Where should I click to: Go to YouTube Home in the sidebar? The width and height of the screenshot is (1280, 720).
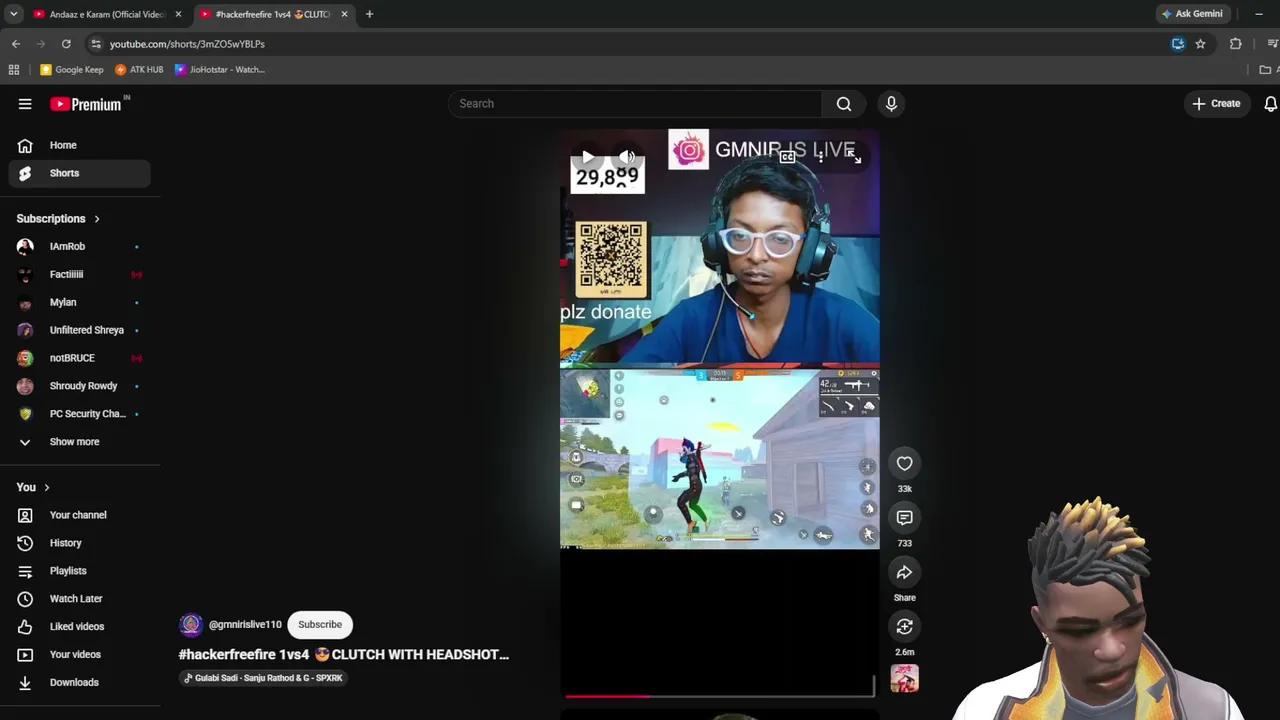click(80, 145)
